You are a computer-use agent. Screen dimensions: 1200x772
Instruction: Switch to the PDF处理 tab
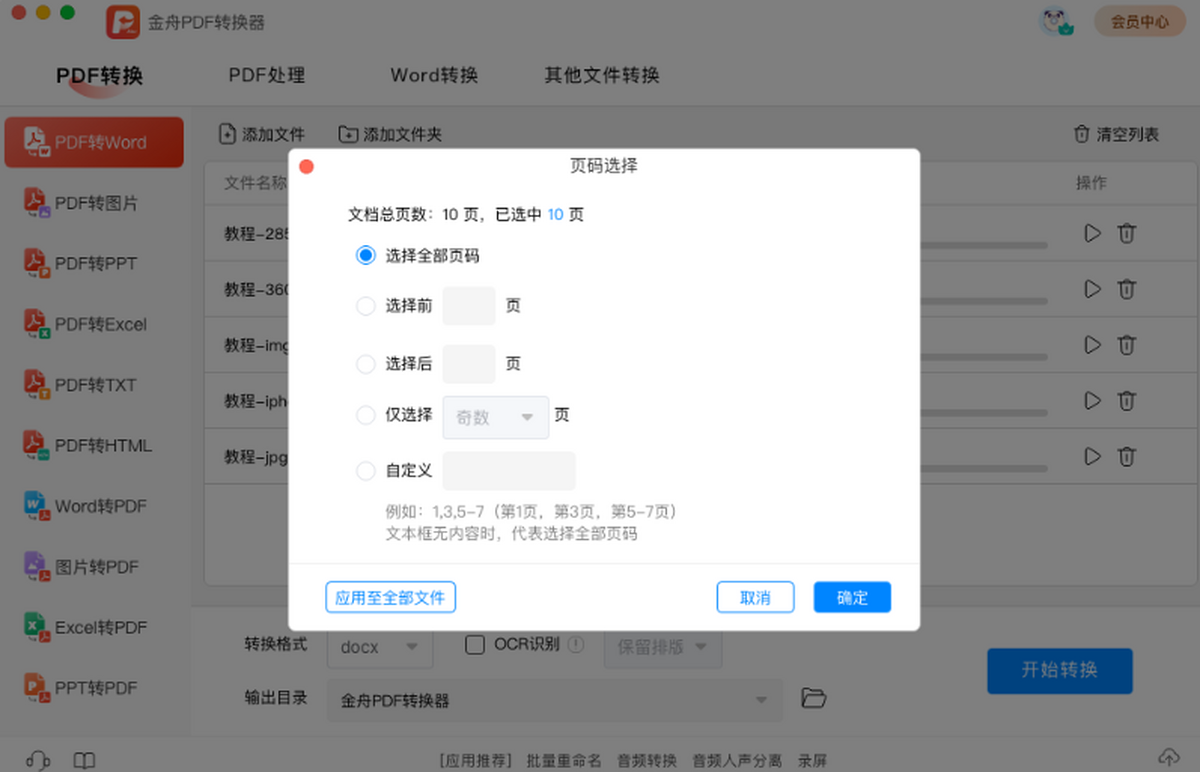[266, 76]
